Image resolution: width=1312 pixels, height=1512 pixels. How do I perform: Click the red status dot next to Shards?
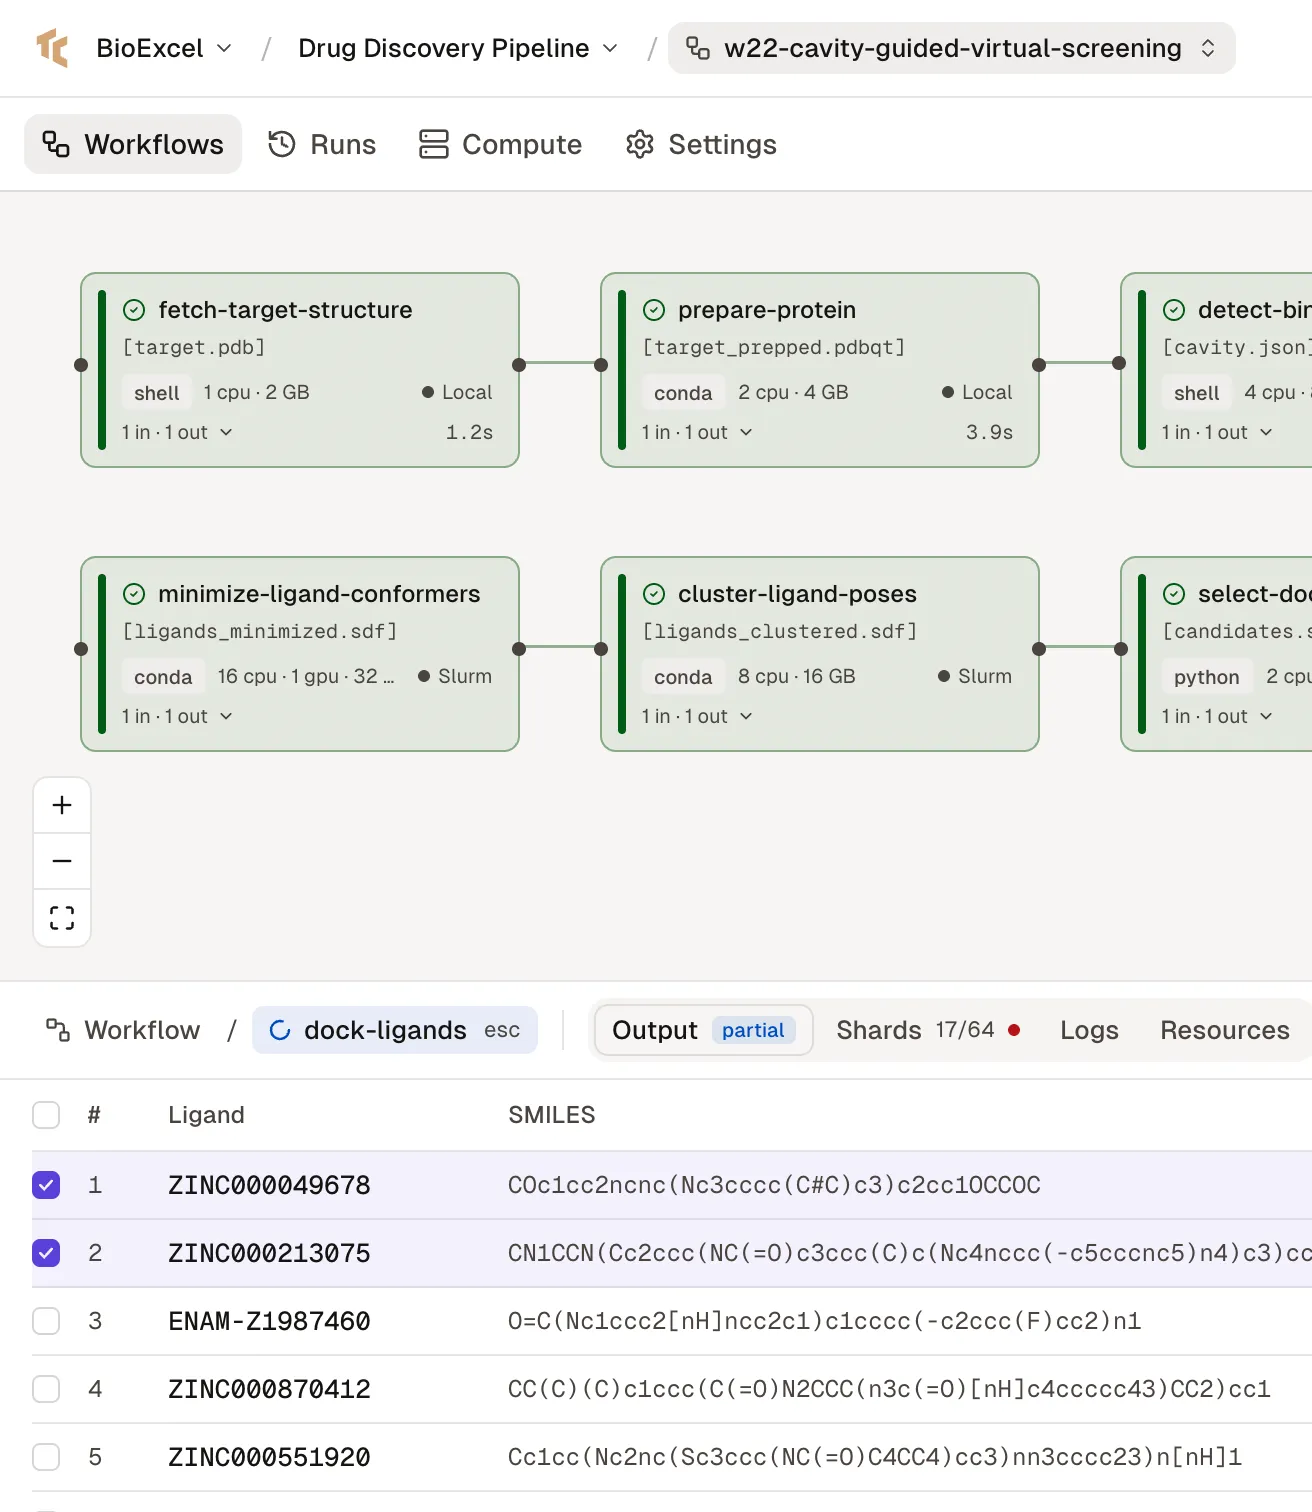point(1014,1030)
